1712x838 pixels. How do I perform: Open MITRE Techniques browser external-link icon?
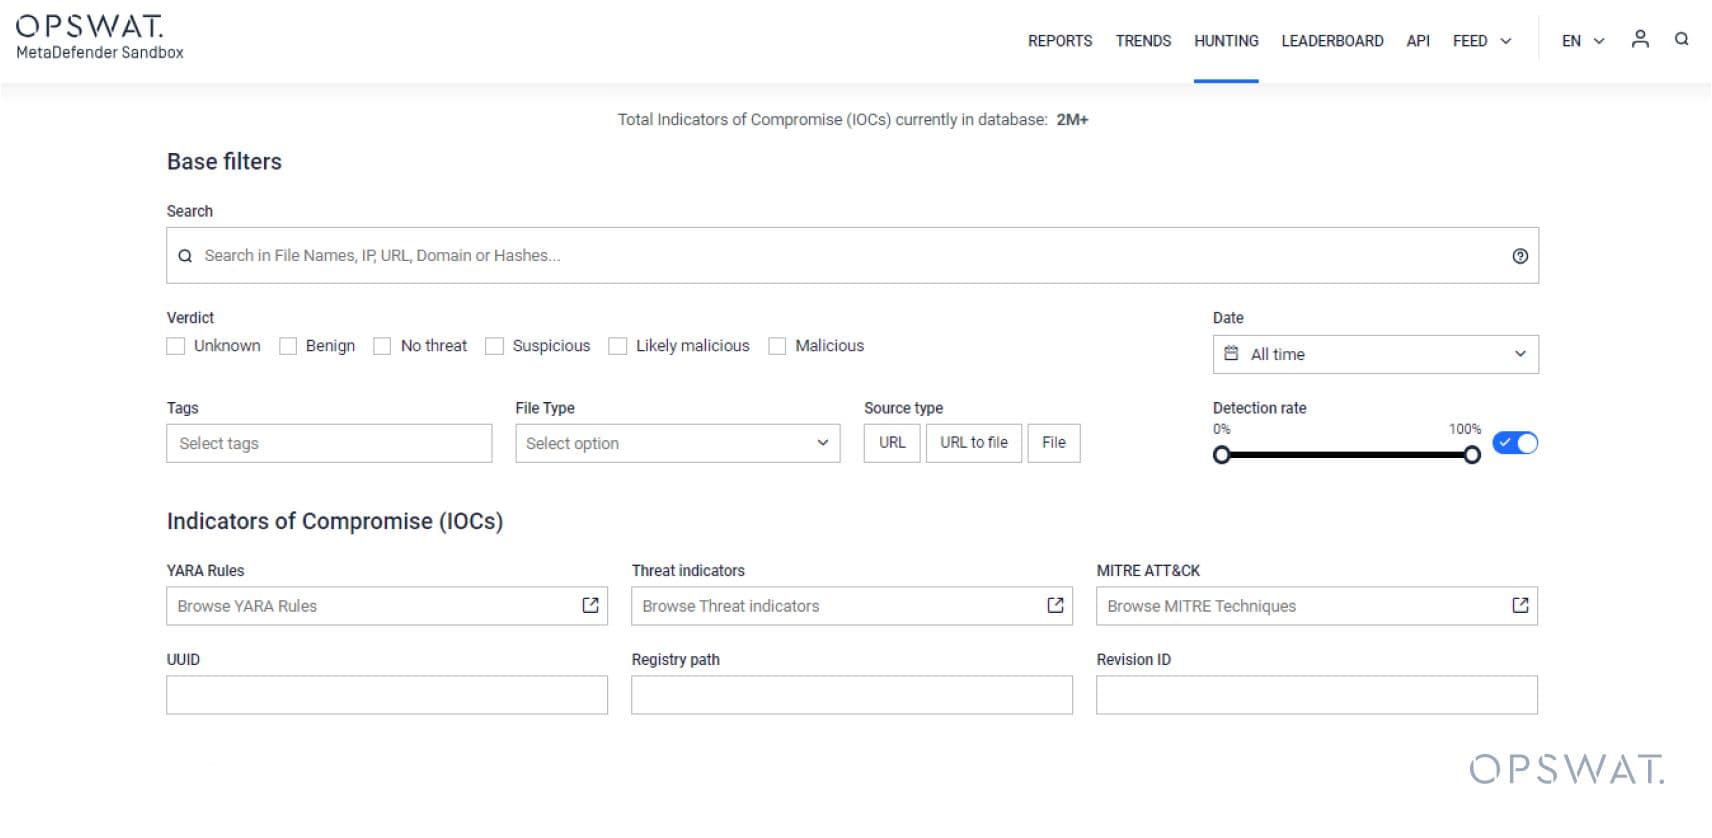tap(1520, 605)
